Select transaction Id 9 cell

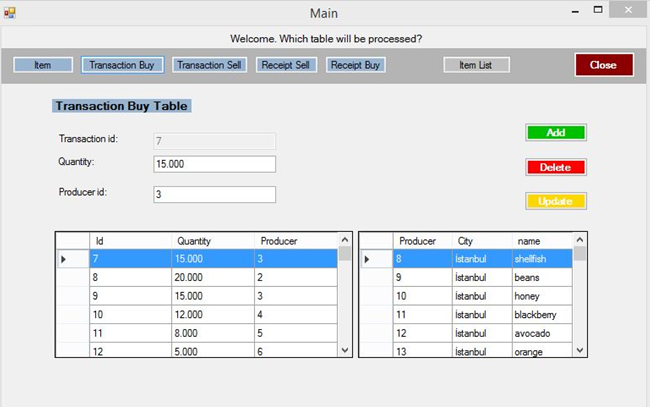131,296
